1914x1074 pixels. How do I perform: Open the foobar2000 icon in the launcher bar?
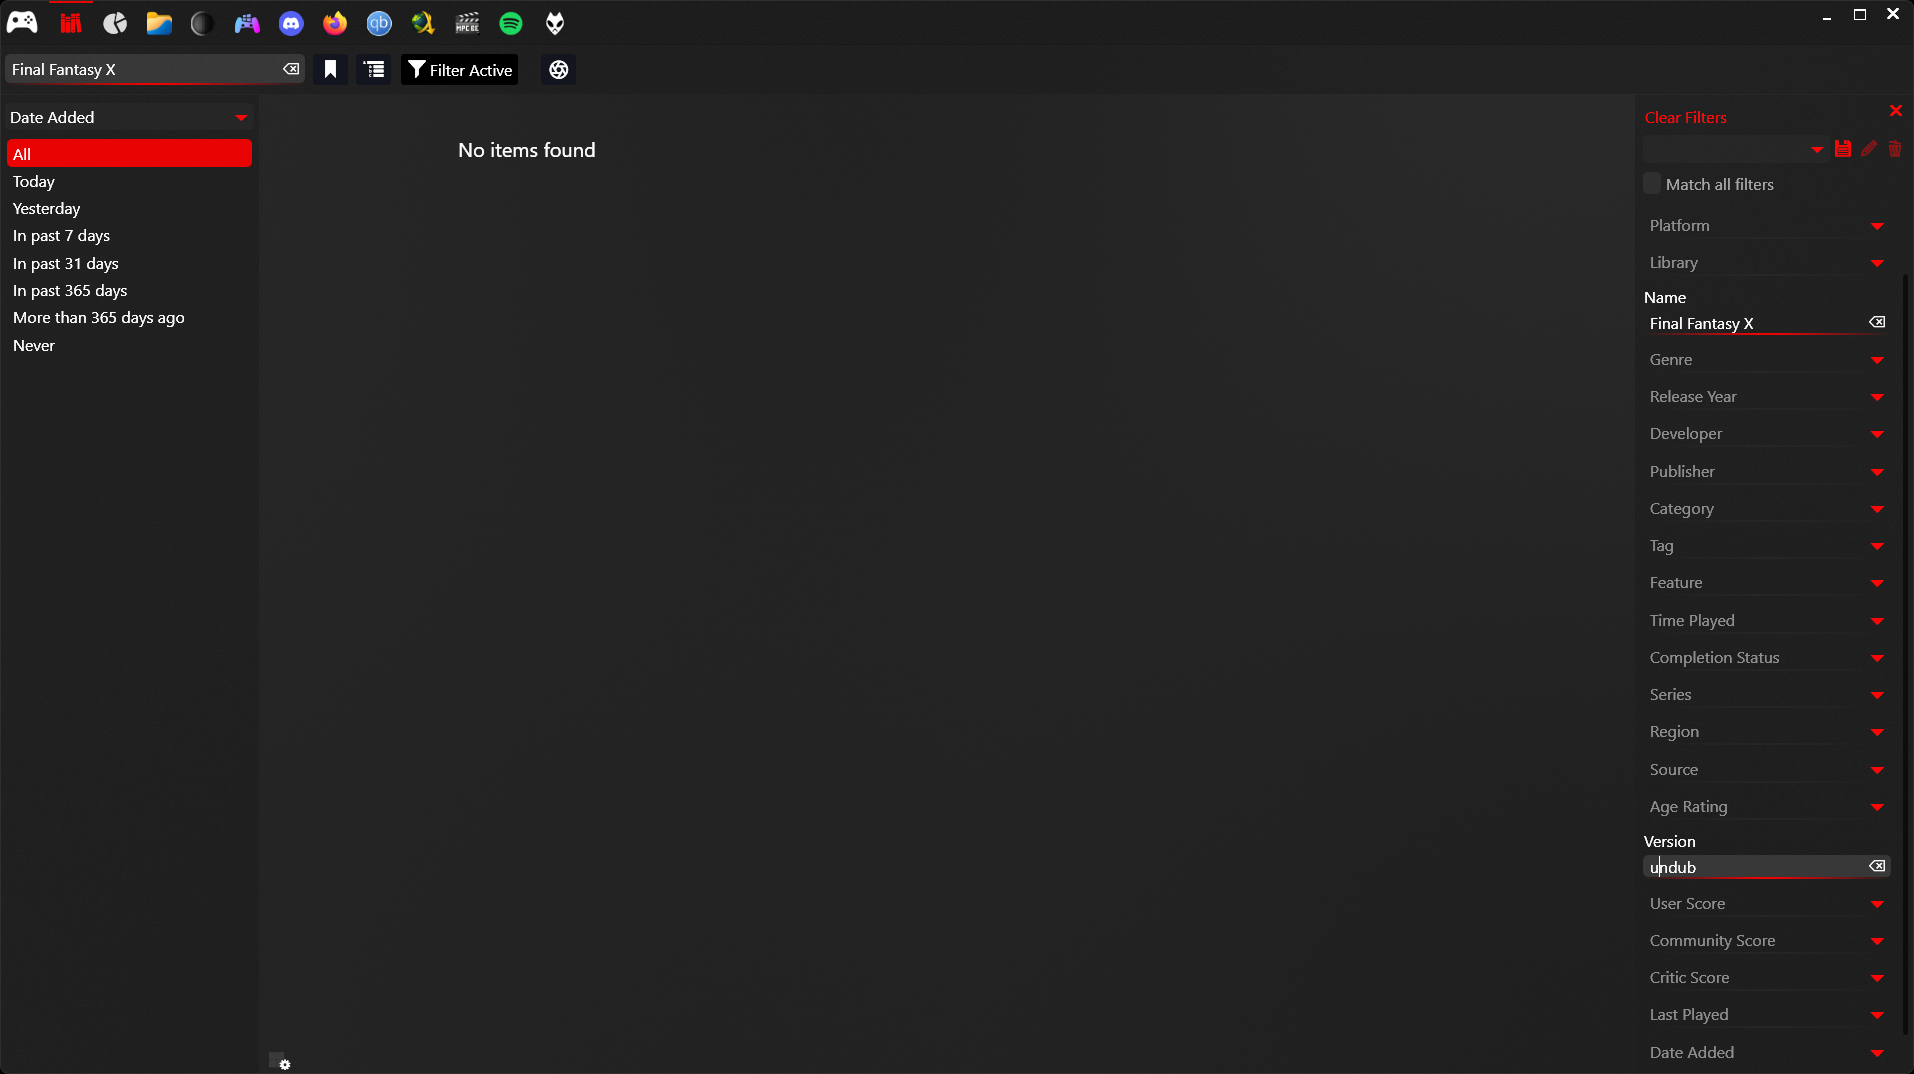tap(555, 23)
